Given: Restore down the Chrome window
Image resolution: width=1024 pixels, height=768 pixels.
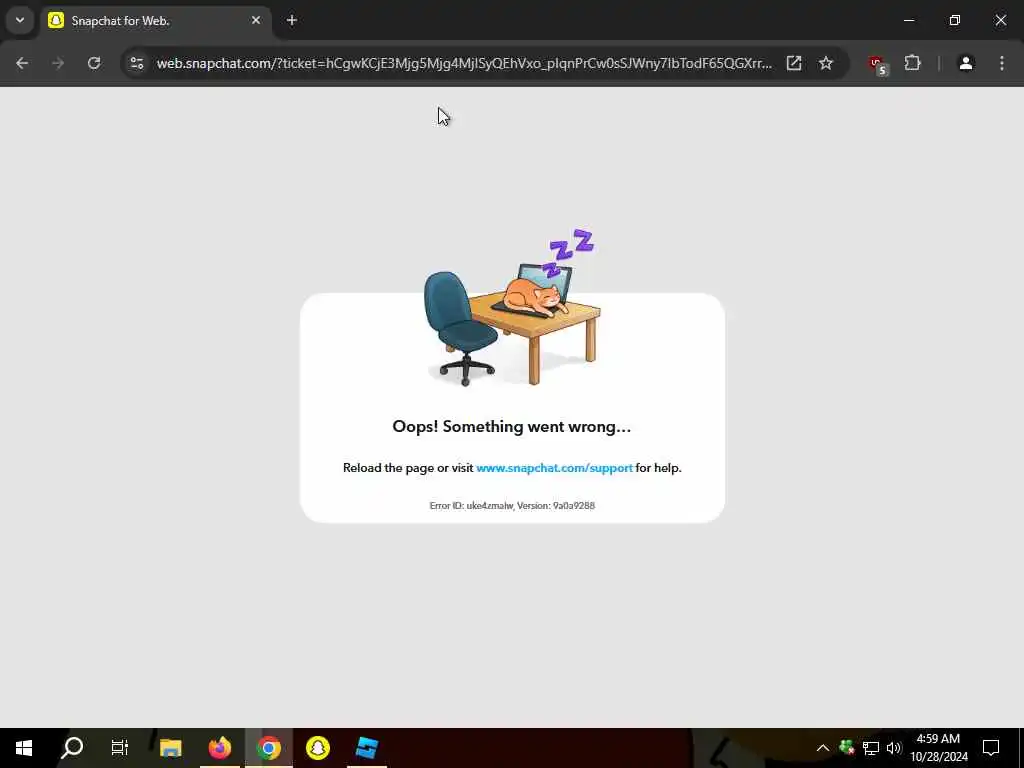Looking at the screenshot, I should pos(955,20).
